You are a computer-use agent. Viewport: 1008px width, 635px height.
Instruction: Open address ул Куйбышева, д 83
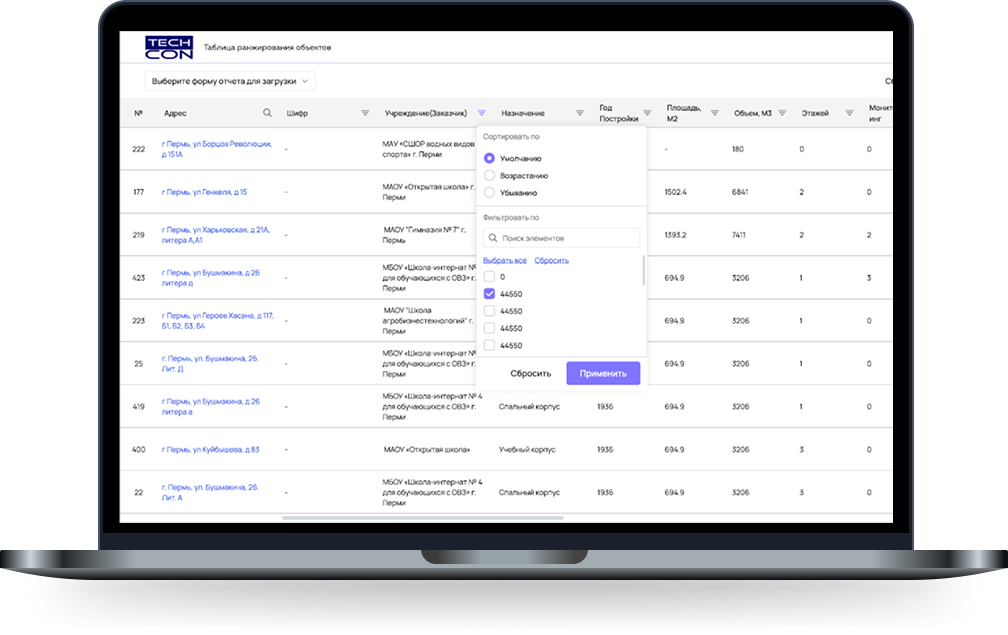click(x=210, y=450)
